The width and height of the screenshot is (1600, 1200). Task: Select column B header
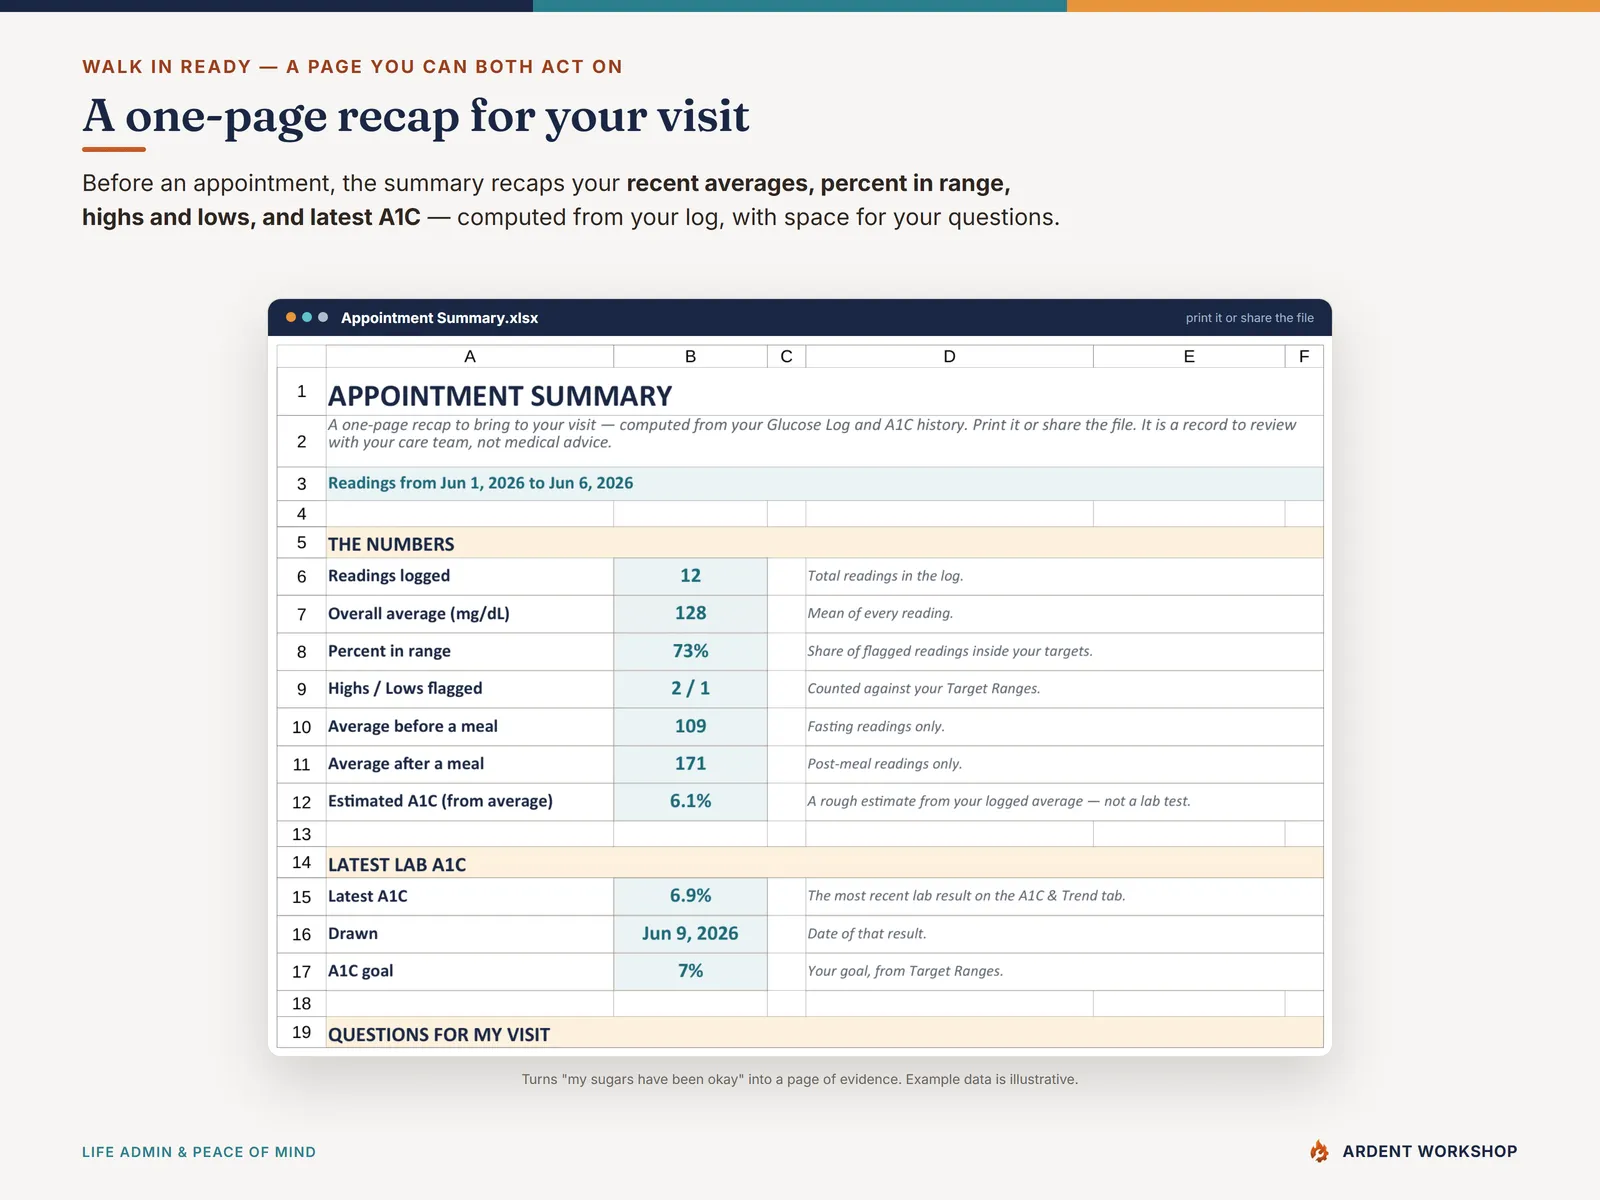[690, 356]
